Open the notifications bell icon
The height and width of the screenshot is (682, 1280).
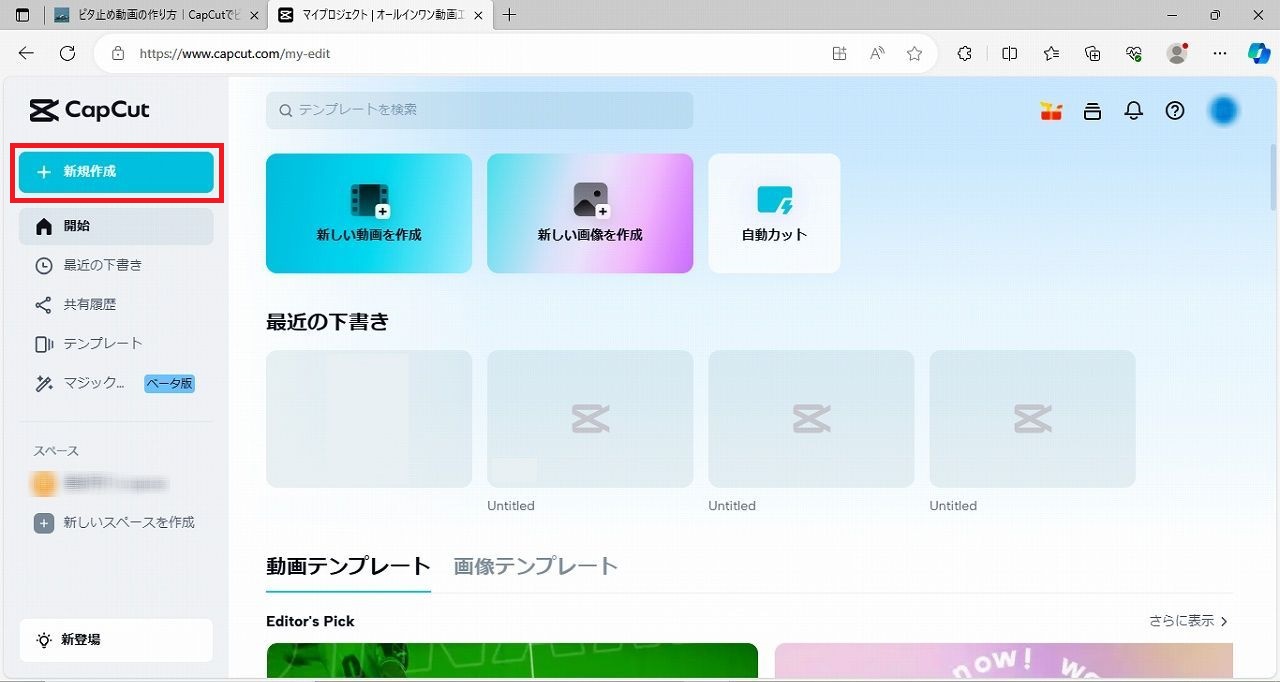click(x=1133, y=111)
